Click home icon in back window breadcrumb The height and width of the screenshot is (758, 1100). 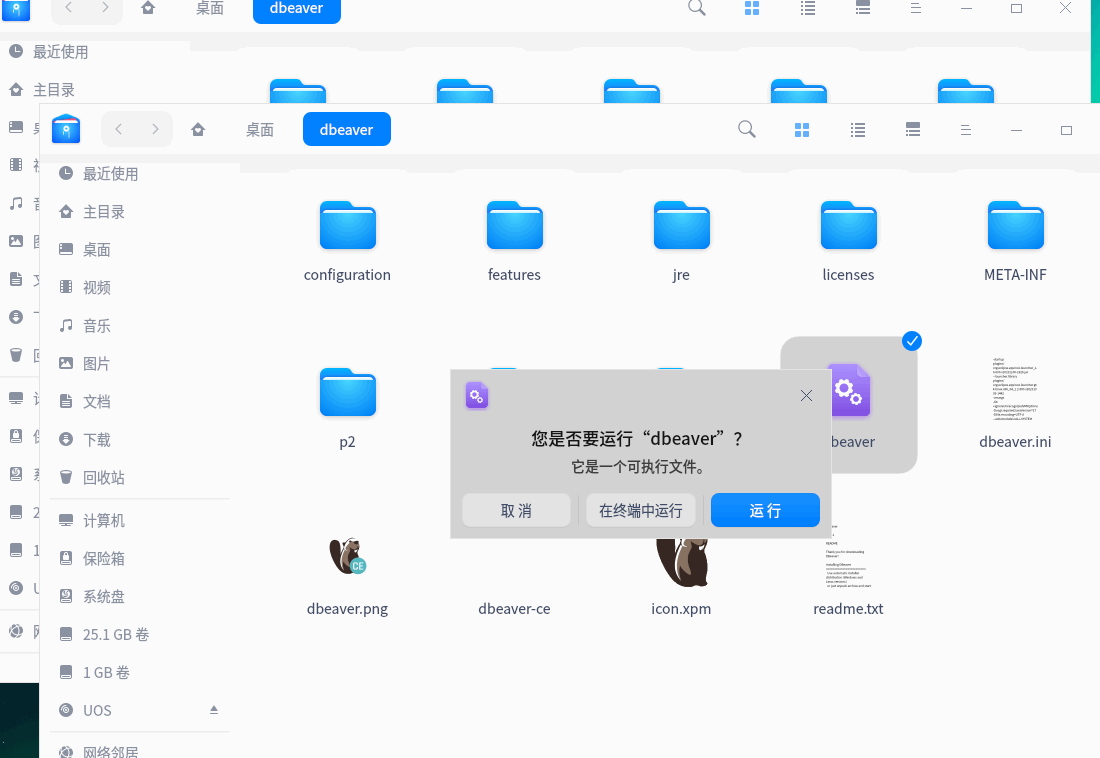148,8
